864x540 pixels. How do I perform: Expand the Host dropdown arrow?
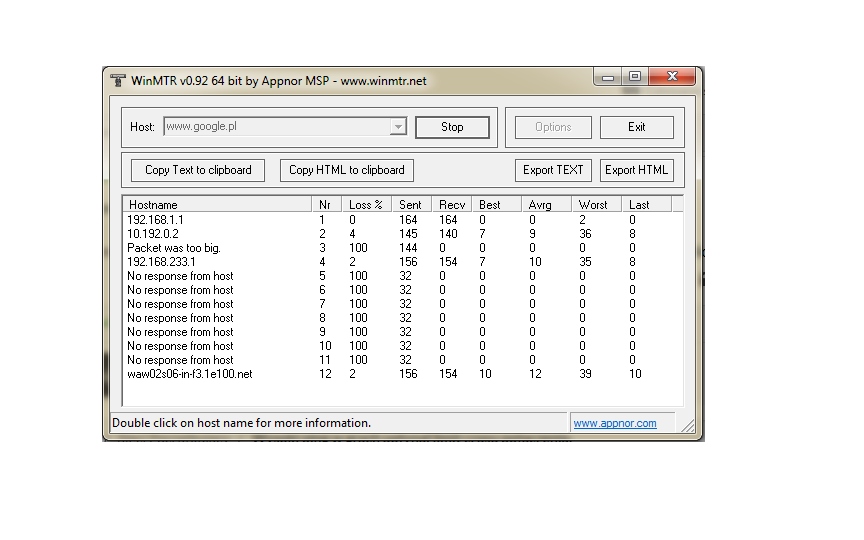tap(398, 127)
